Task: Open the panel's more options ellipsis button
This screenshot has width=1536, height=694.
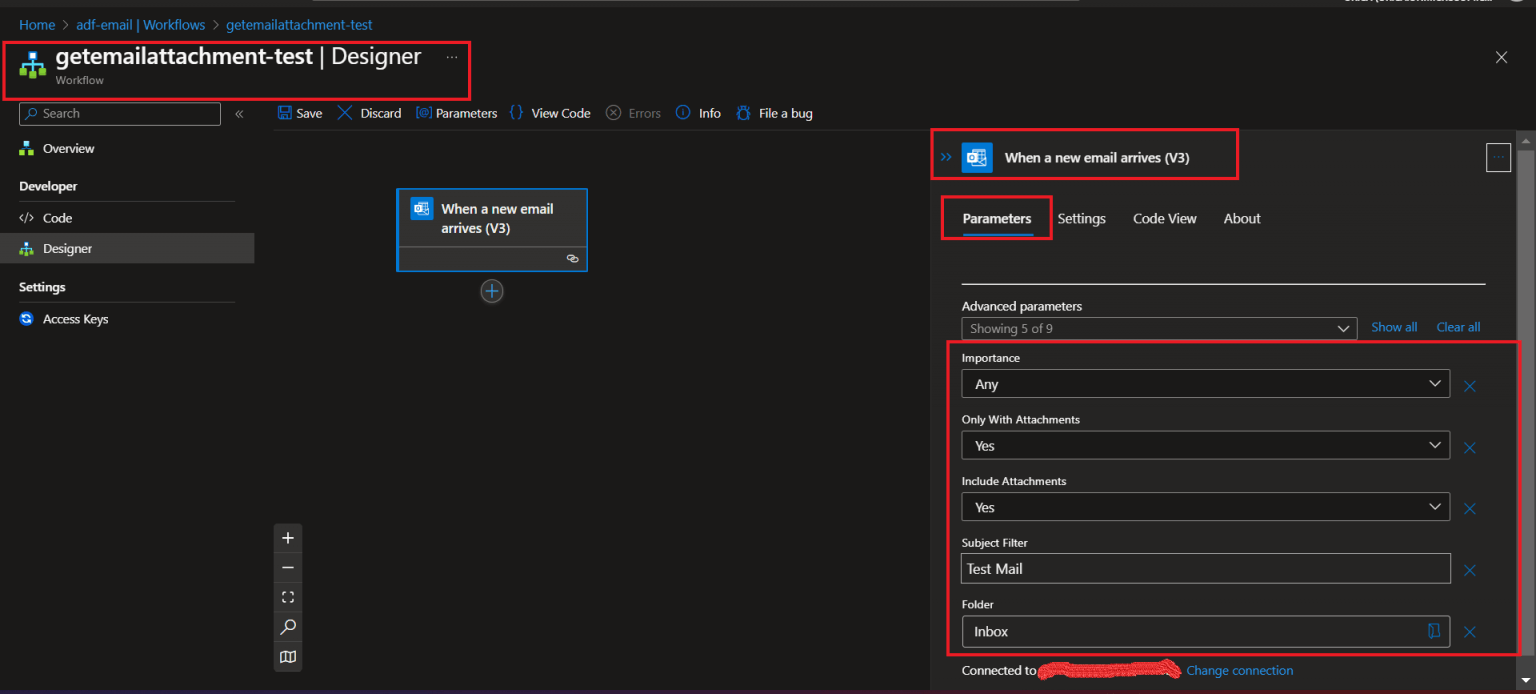Action: [x=1498, y=157]
